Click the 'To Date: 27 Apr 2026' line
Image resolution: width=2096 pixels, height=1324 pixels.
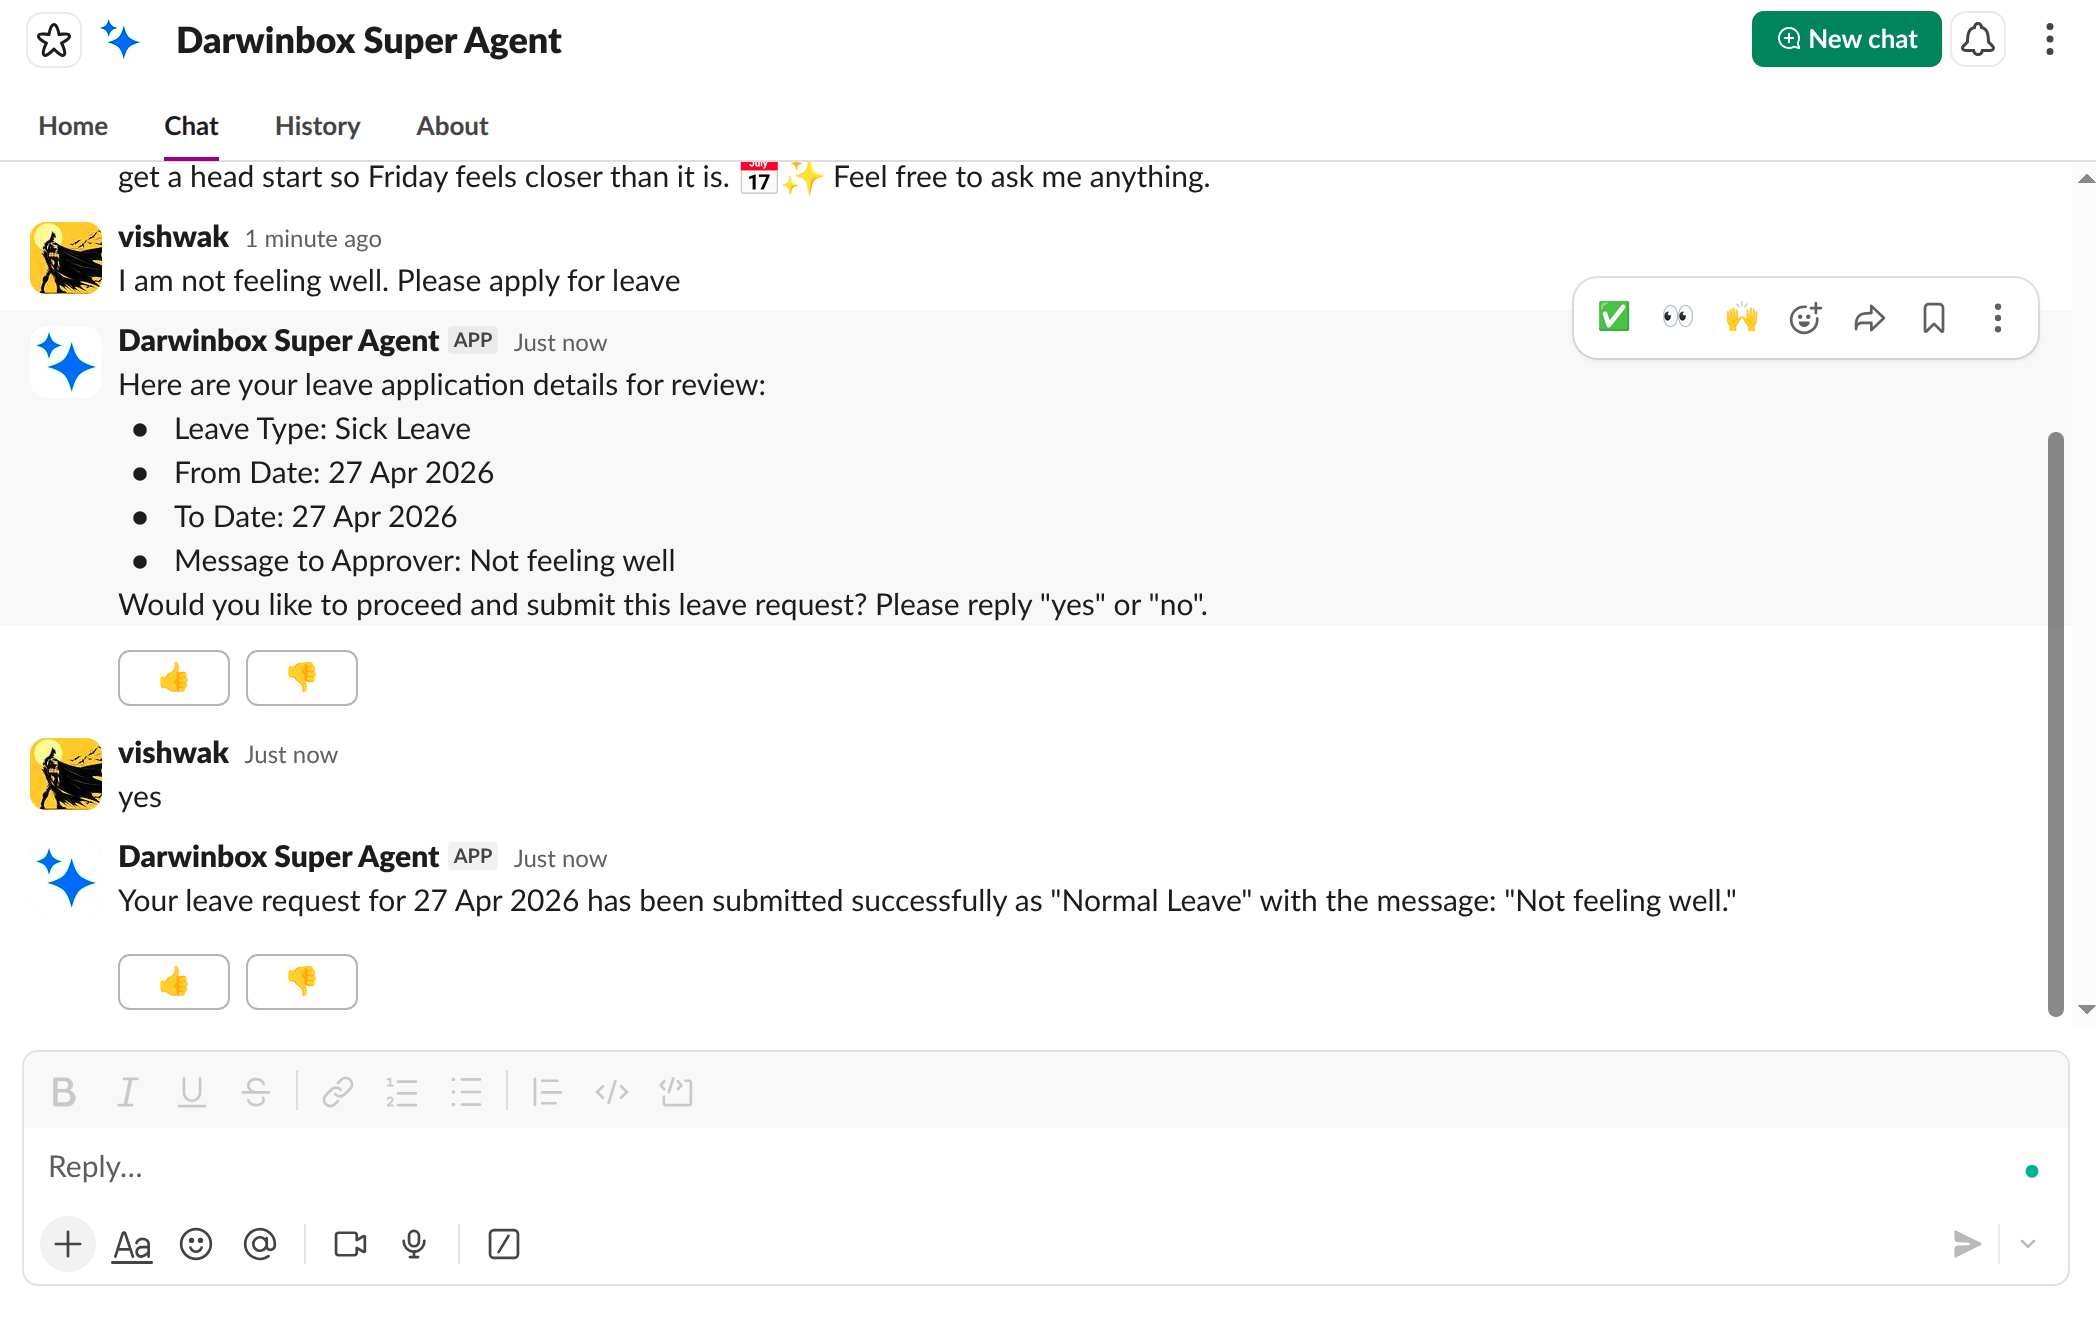315,517
